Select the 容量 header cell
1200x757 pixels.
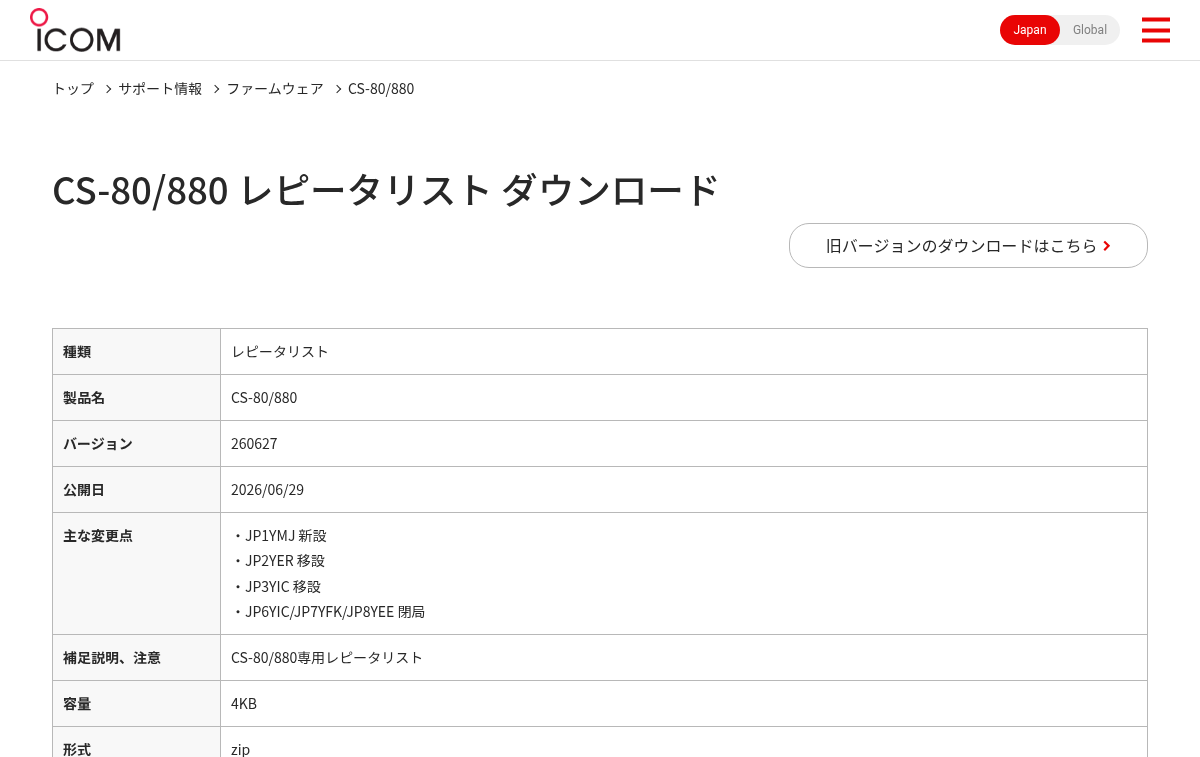click(137, 704)
